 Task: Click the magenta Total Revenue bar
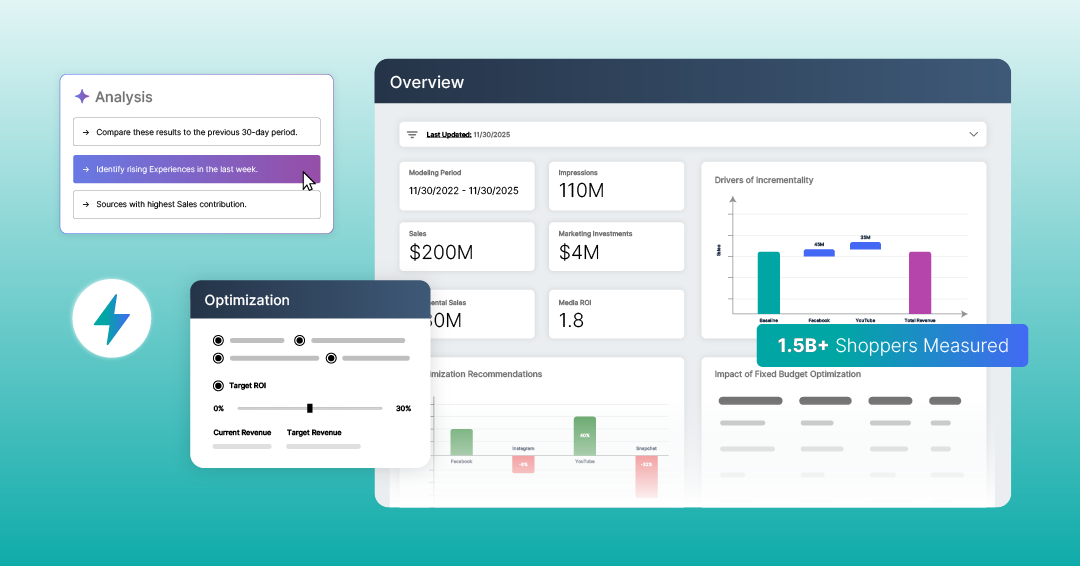(x=919, y=282)
